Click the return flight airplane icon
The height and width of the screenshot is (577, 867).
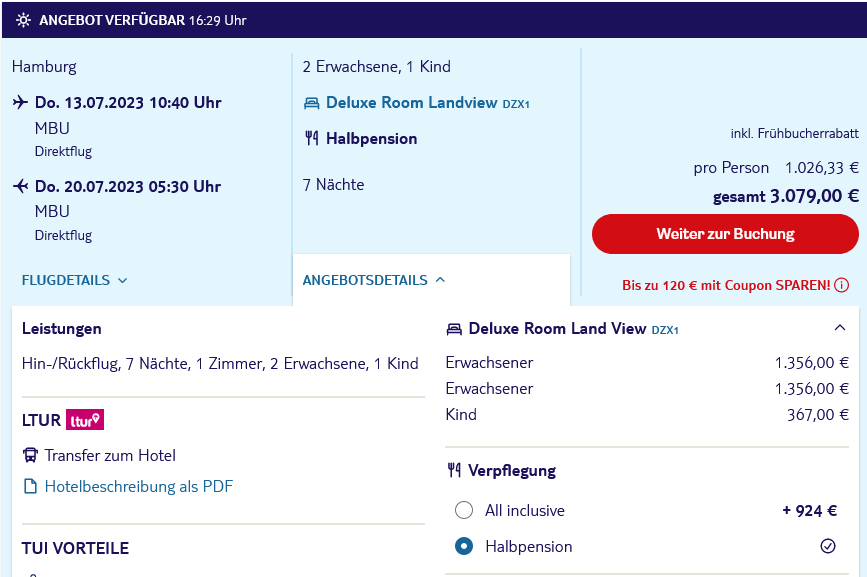click(20, 186)
